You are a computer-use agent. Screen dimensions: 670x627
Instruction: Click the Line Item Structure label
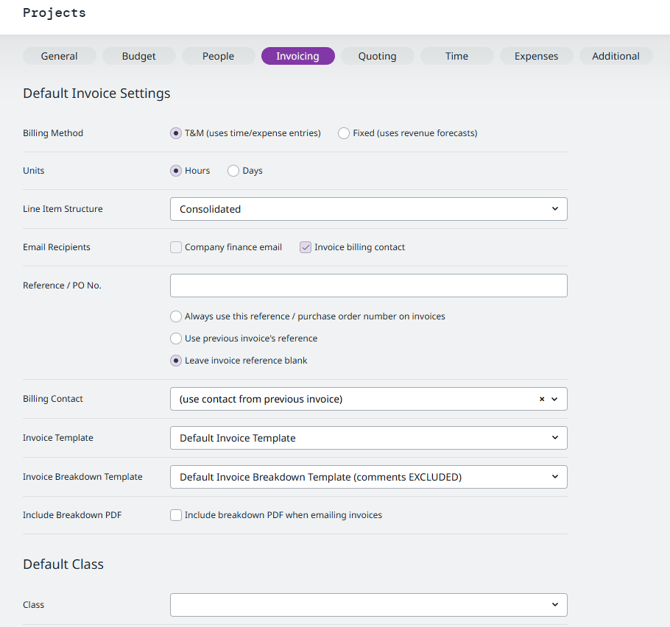(x=63, y=209)
